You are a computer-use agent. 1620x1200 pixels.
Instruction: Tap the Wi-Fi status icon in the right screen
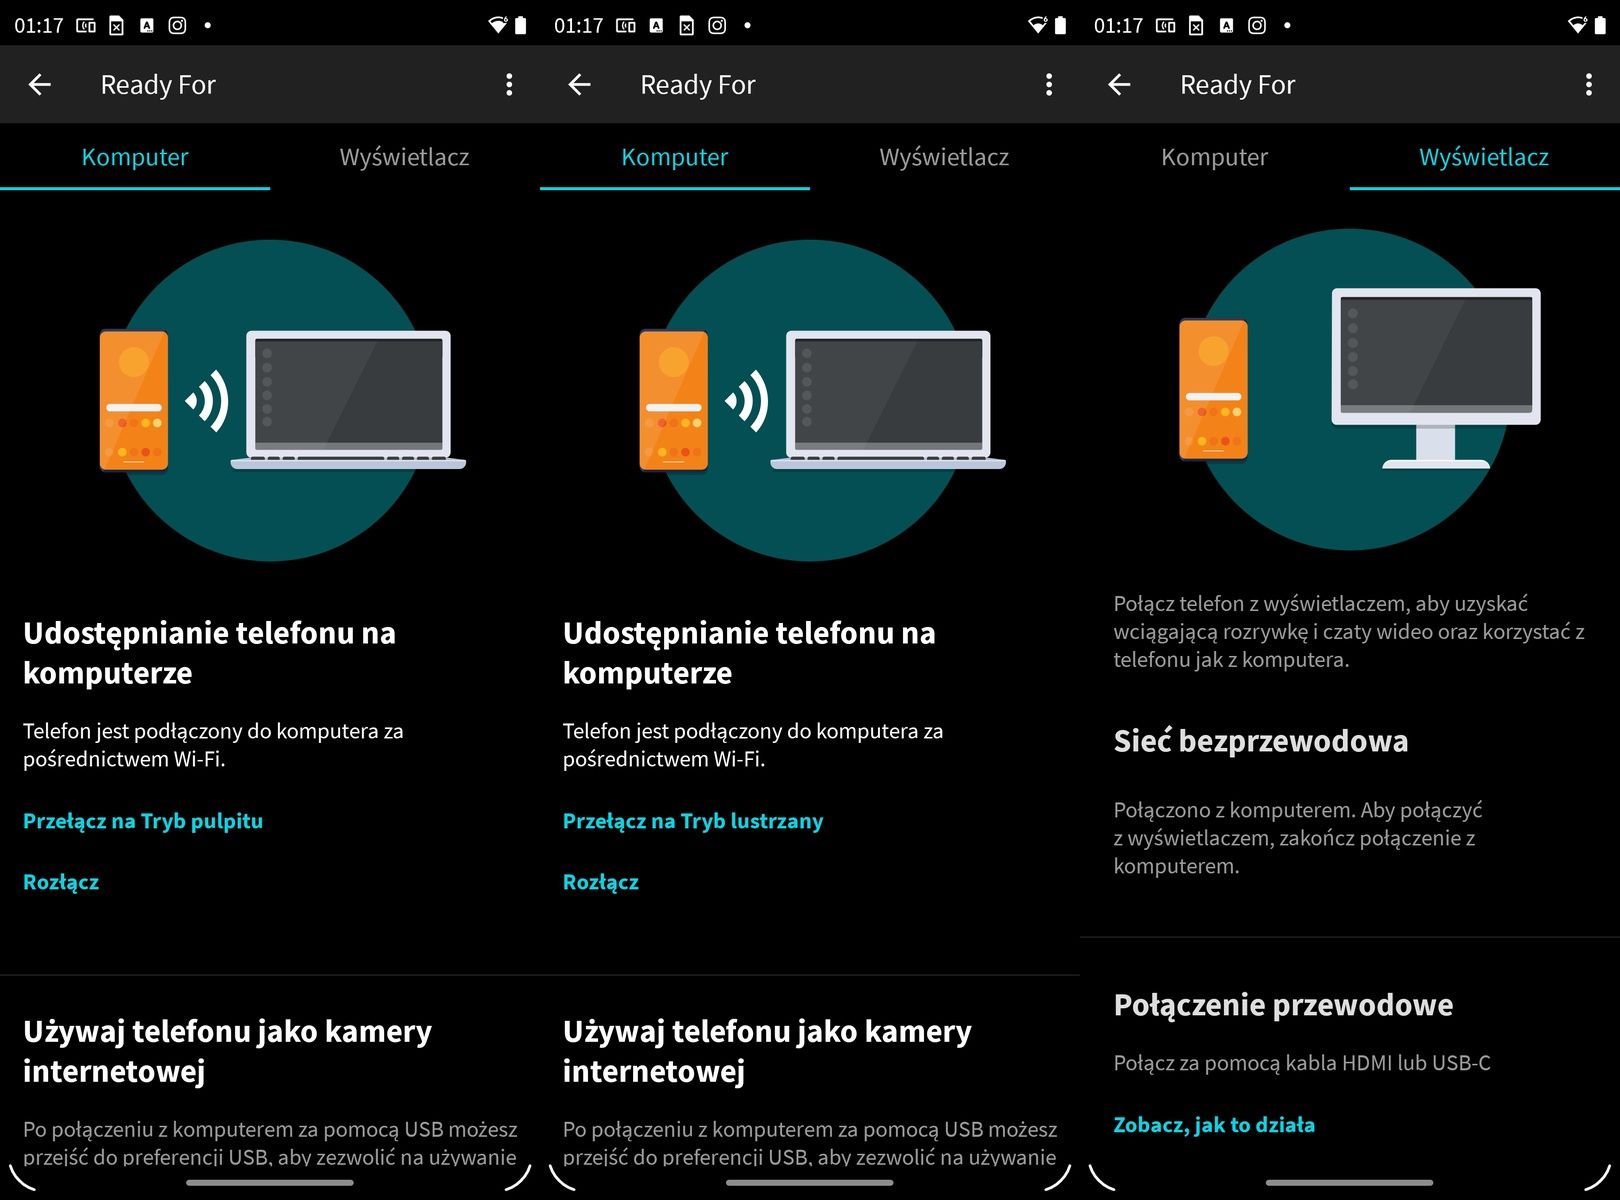1577,26
